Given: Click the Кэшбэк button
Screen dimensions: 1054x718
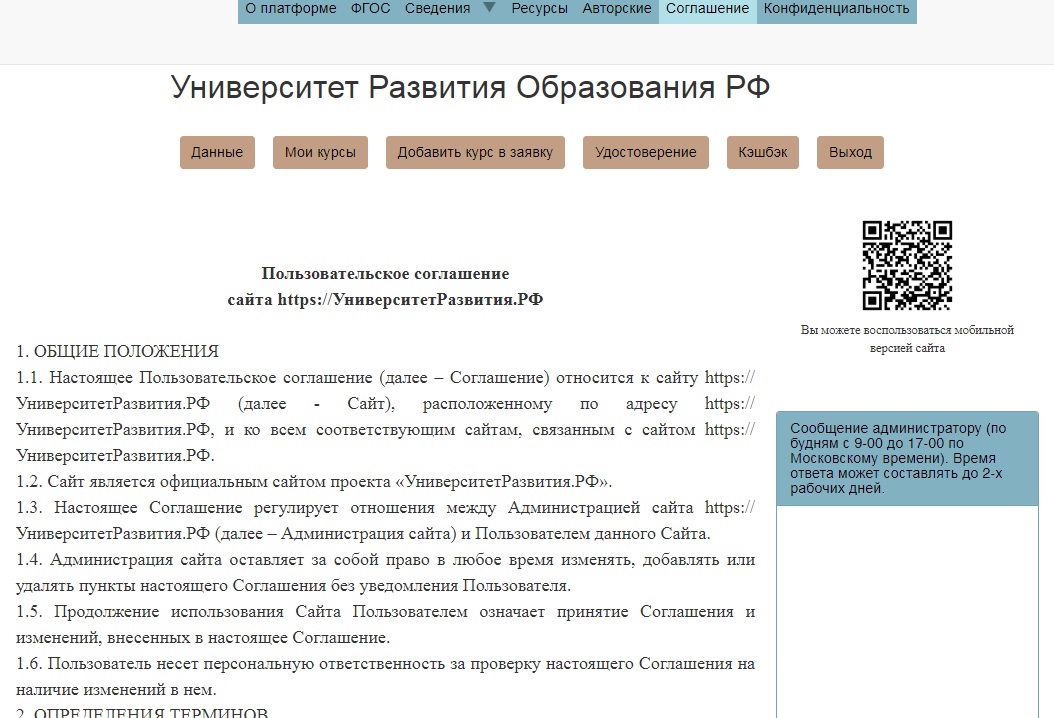Looking at the screenshot, I should pos(763,153).
